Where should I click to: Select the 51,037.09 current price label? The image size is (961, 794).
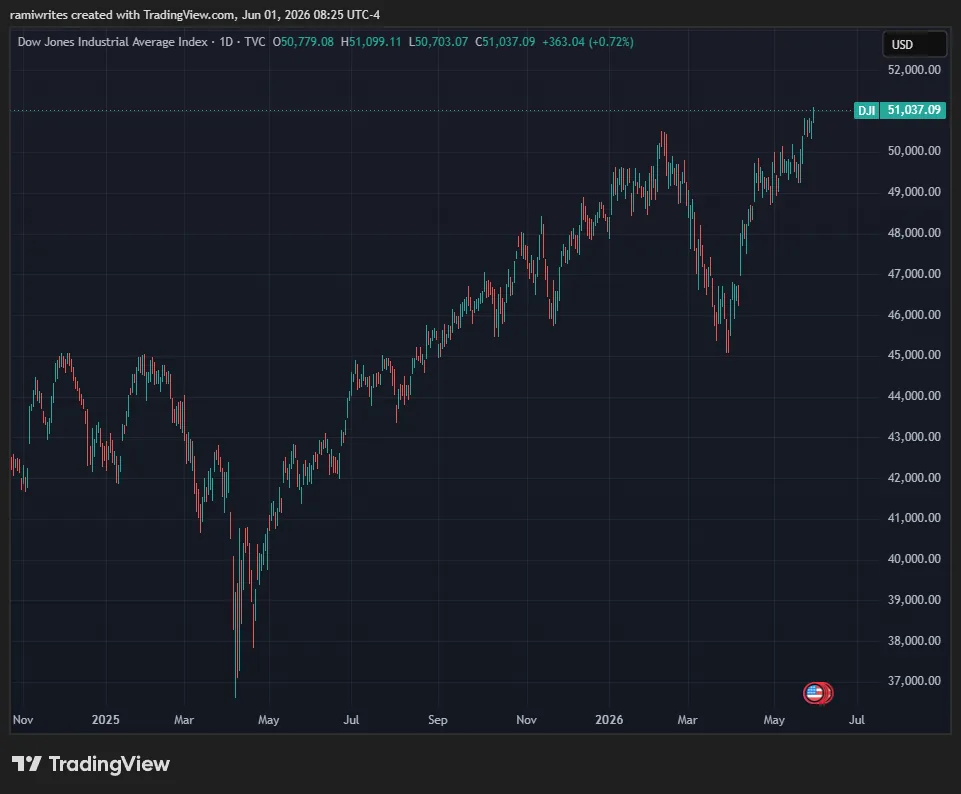click(913, 110)
